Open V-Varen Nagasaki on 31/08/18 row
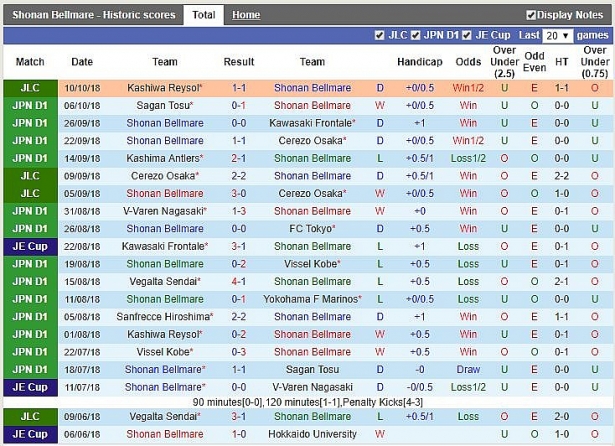 click(165, 211)
